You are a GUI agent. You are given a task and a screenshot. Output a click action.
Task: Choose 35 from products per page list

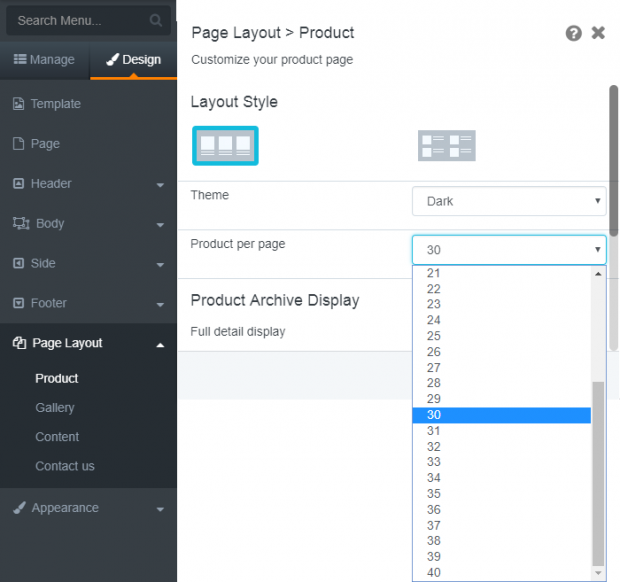point(501,493)
